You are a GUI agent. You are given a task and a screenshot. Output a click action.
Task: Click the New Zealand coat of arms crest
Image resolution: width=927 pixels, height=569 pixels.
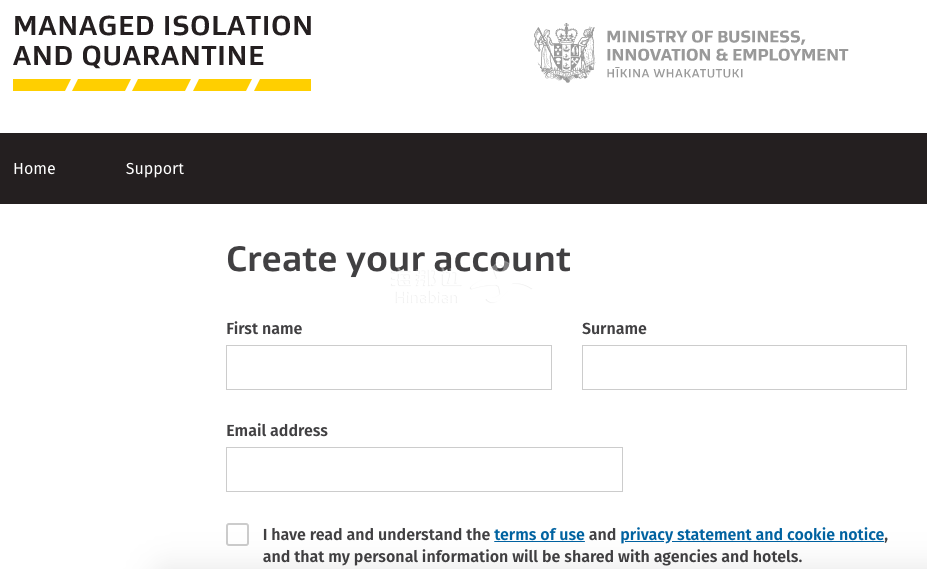click(x=564, y=53)
